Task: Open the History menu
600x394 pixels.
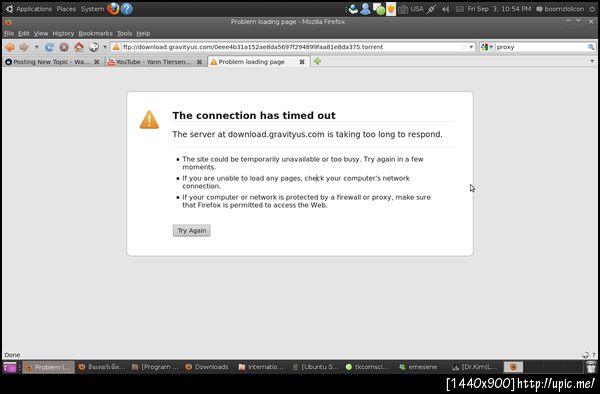Action: [x=63, y=34]
